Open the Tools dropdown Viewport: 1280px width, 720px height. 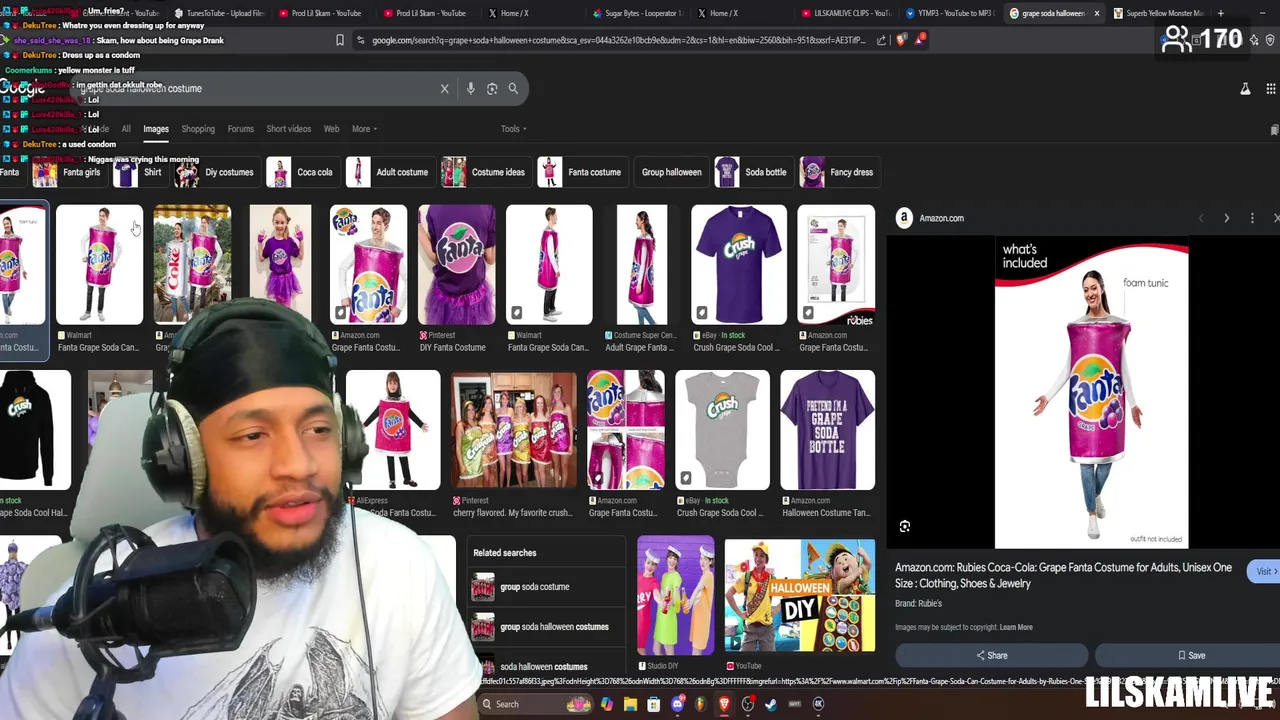tap(513, 129)
